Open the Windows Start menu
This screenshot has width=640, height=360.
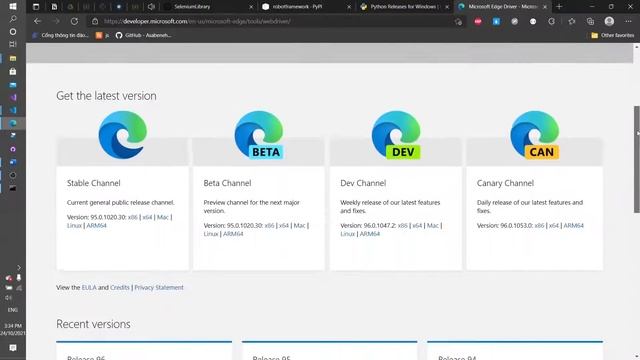[x=13, y=6]
